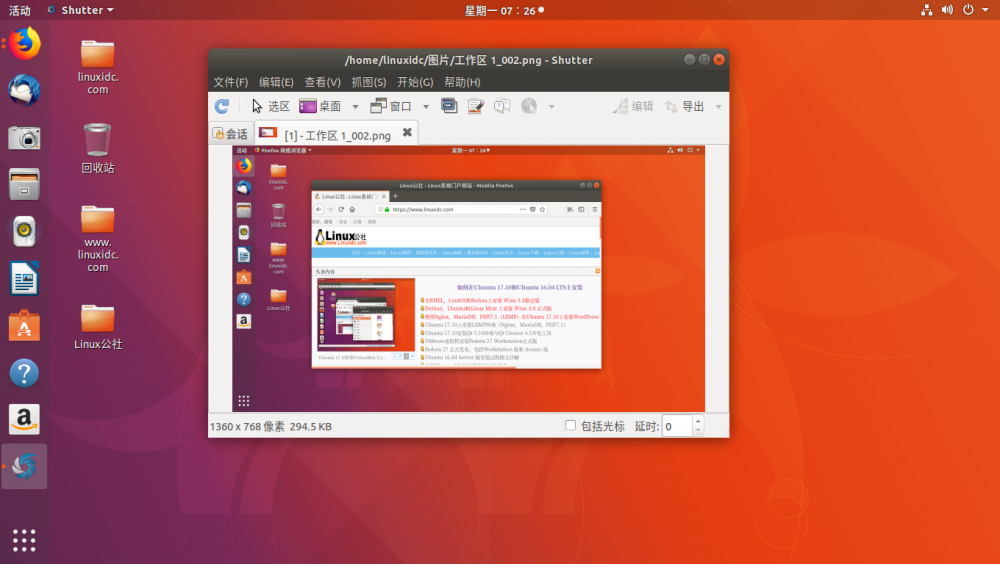Expand the arrow next to 导出
The image size is (1000, 564).
coord(719,107)
